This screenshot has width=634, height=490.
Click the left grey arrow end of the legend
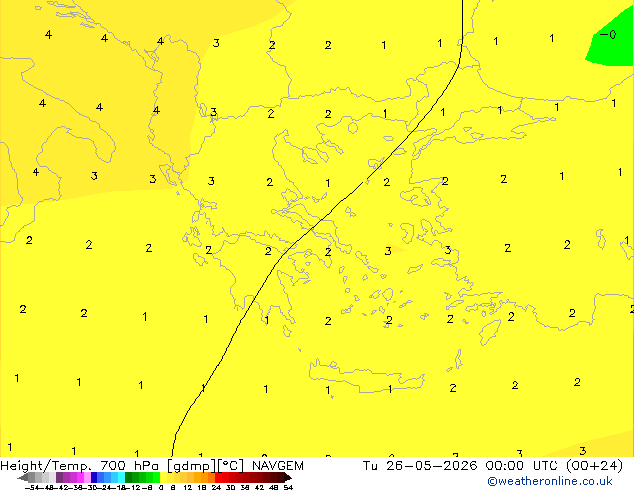pyautogui.click(x=23, y=478)
